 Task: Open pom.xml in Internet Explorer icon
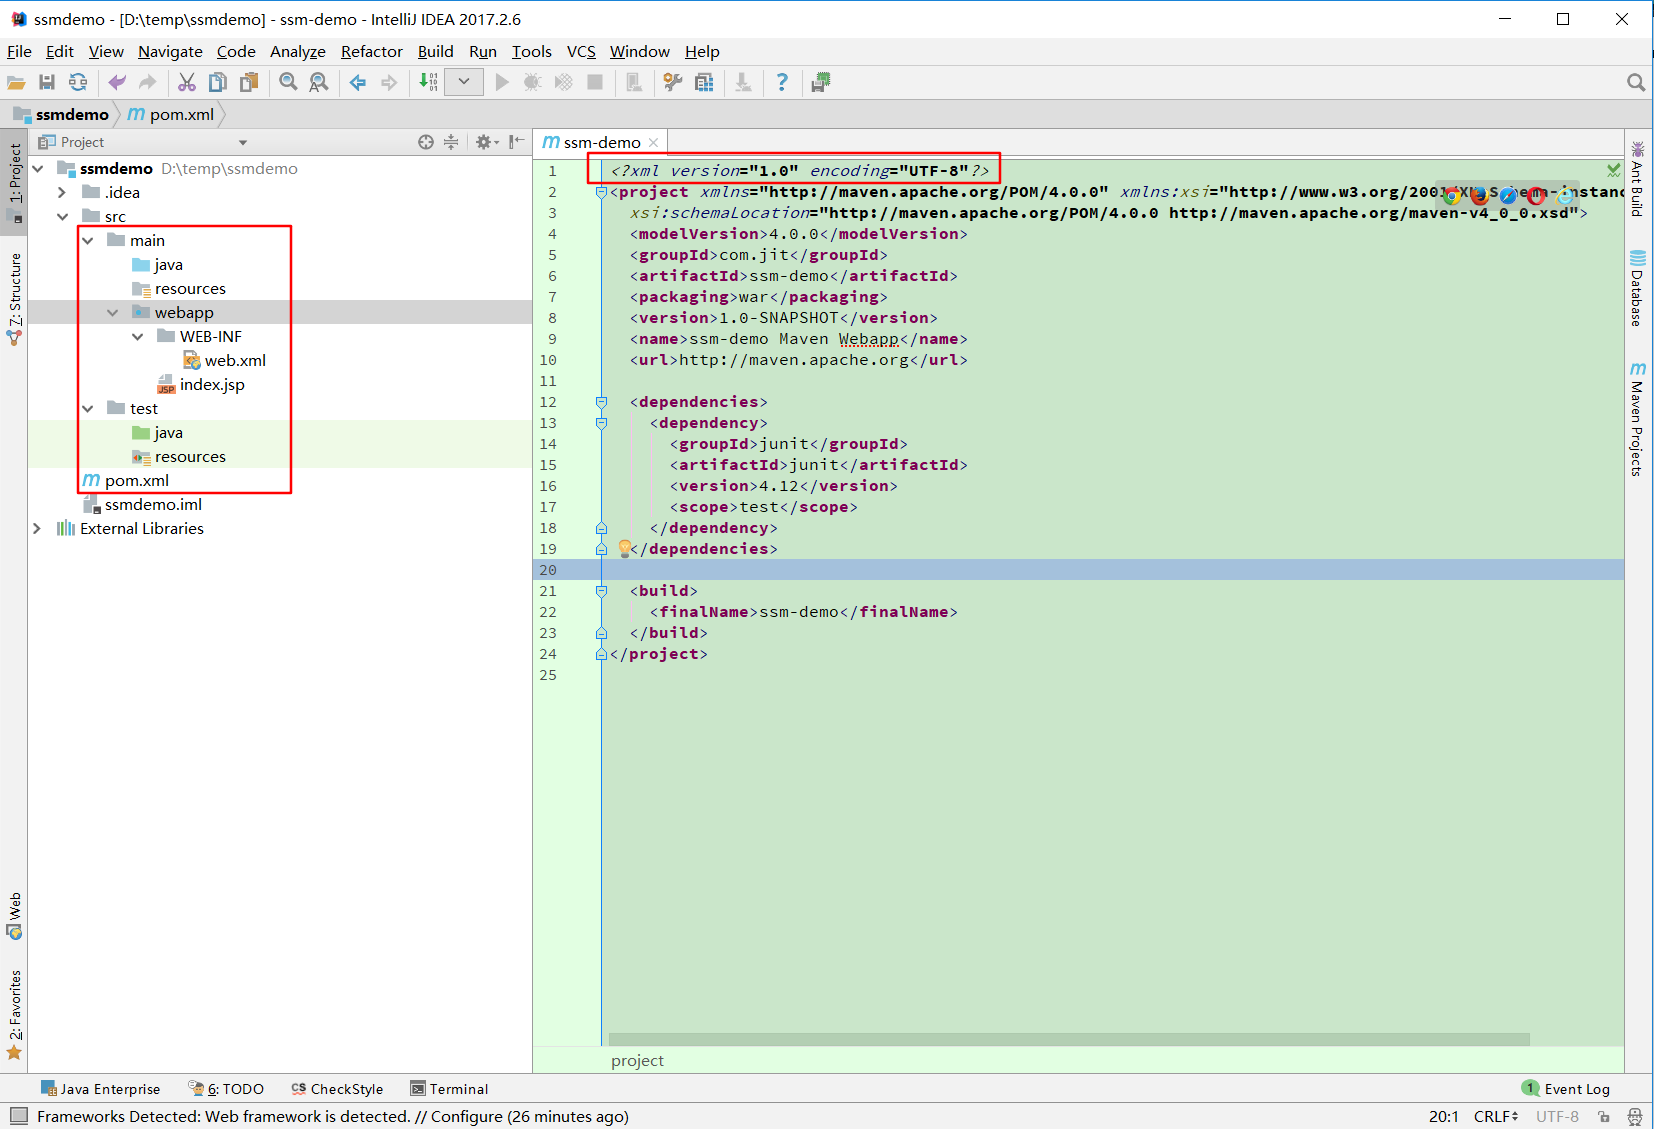click(x=1564, y=195)
